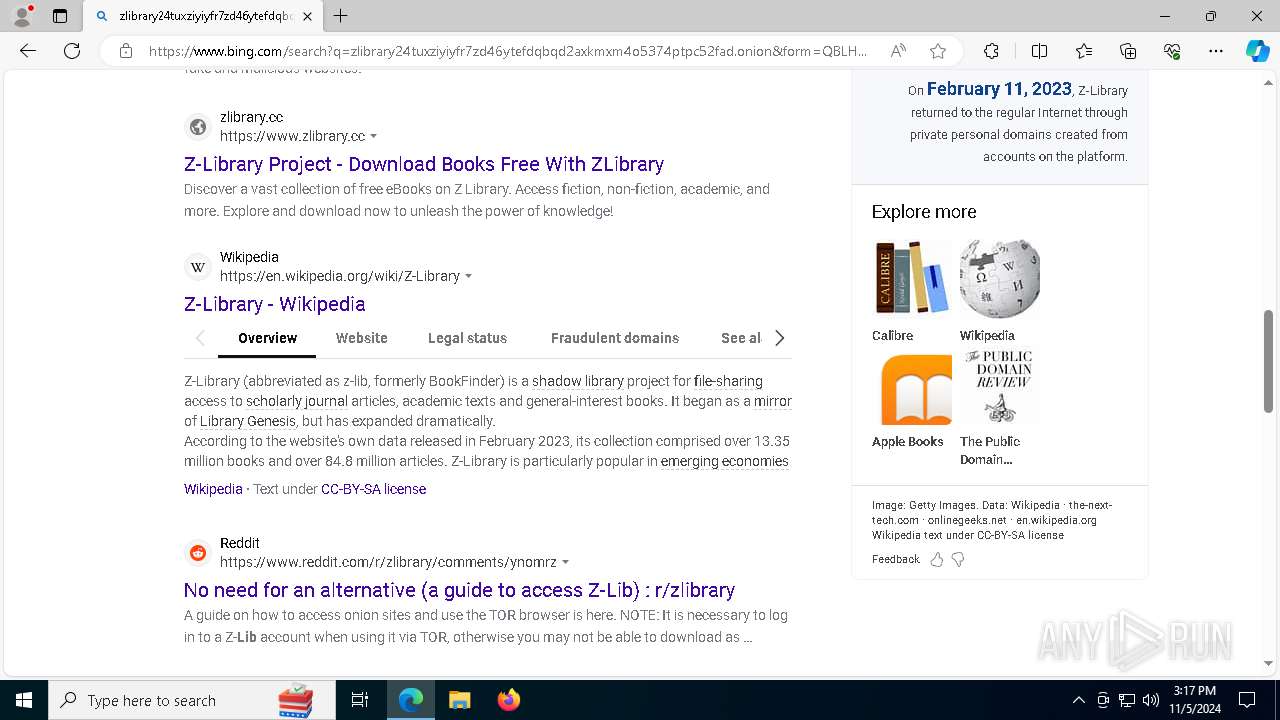Open Z-Library Project download books link

[x=424, y=164]
